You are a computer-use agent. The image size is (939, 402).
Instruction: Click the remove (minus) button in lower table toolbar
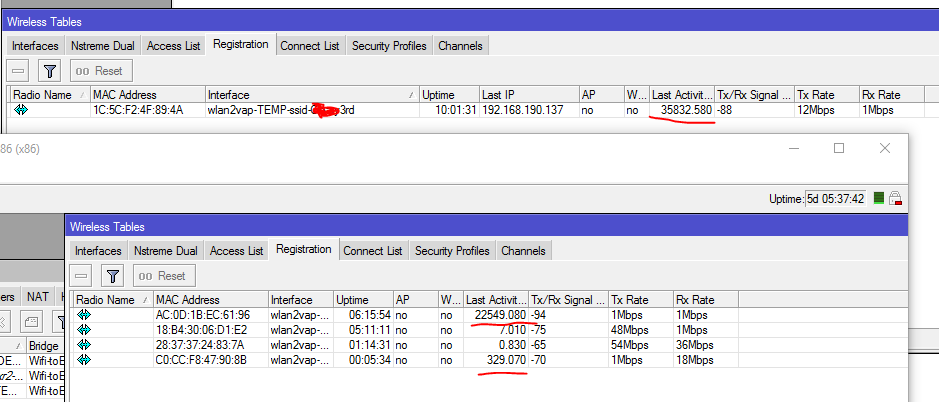coord(81,275)
